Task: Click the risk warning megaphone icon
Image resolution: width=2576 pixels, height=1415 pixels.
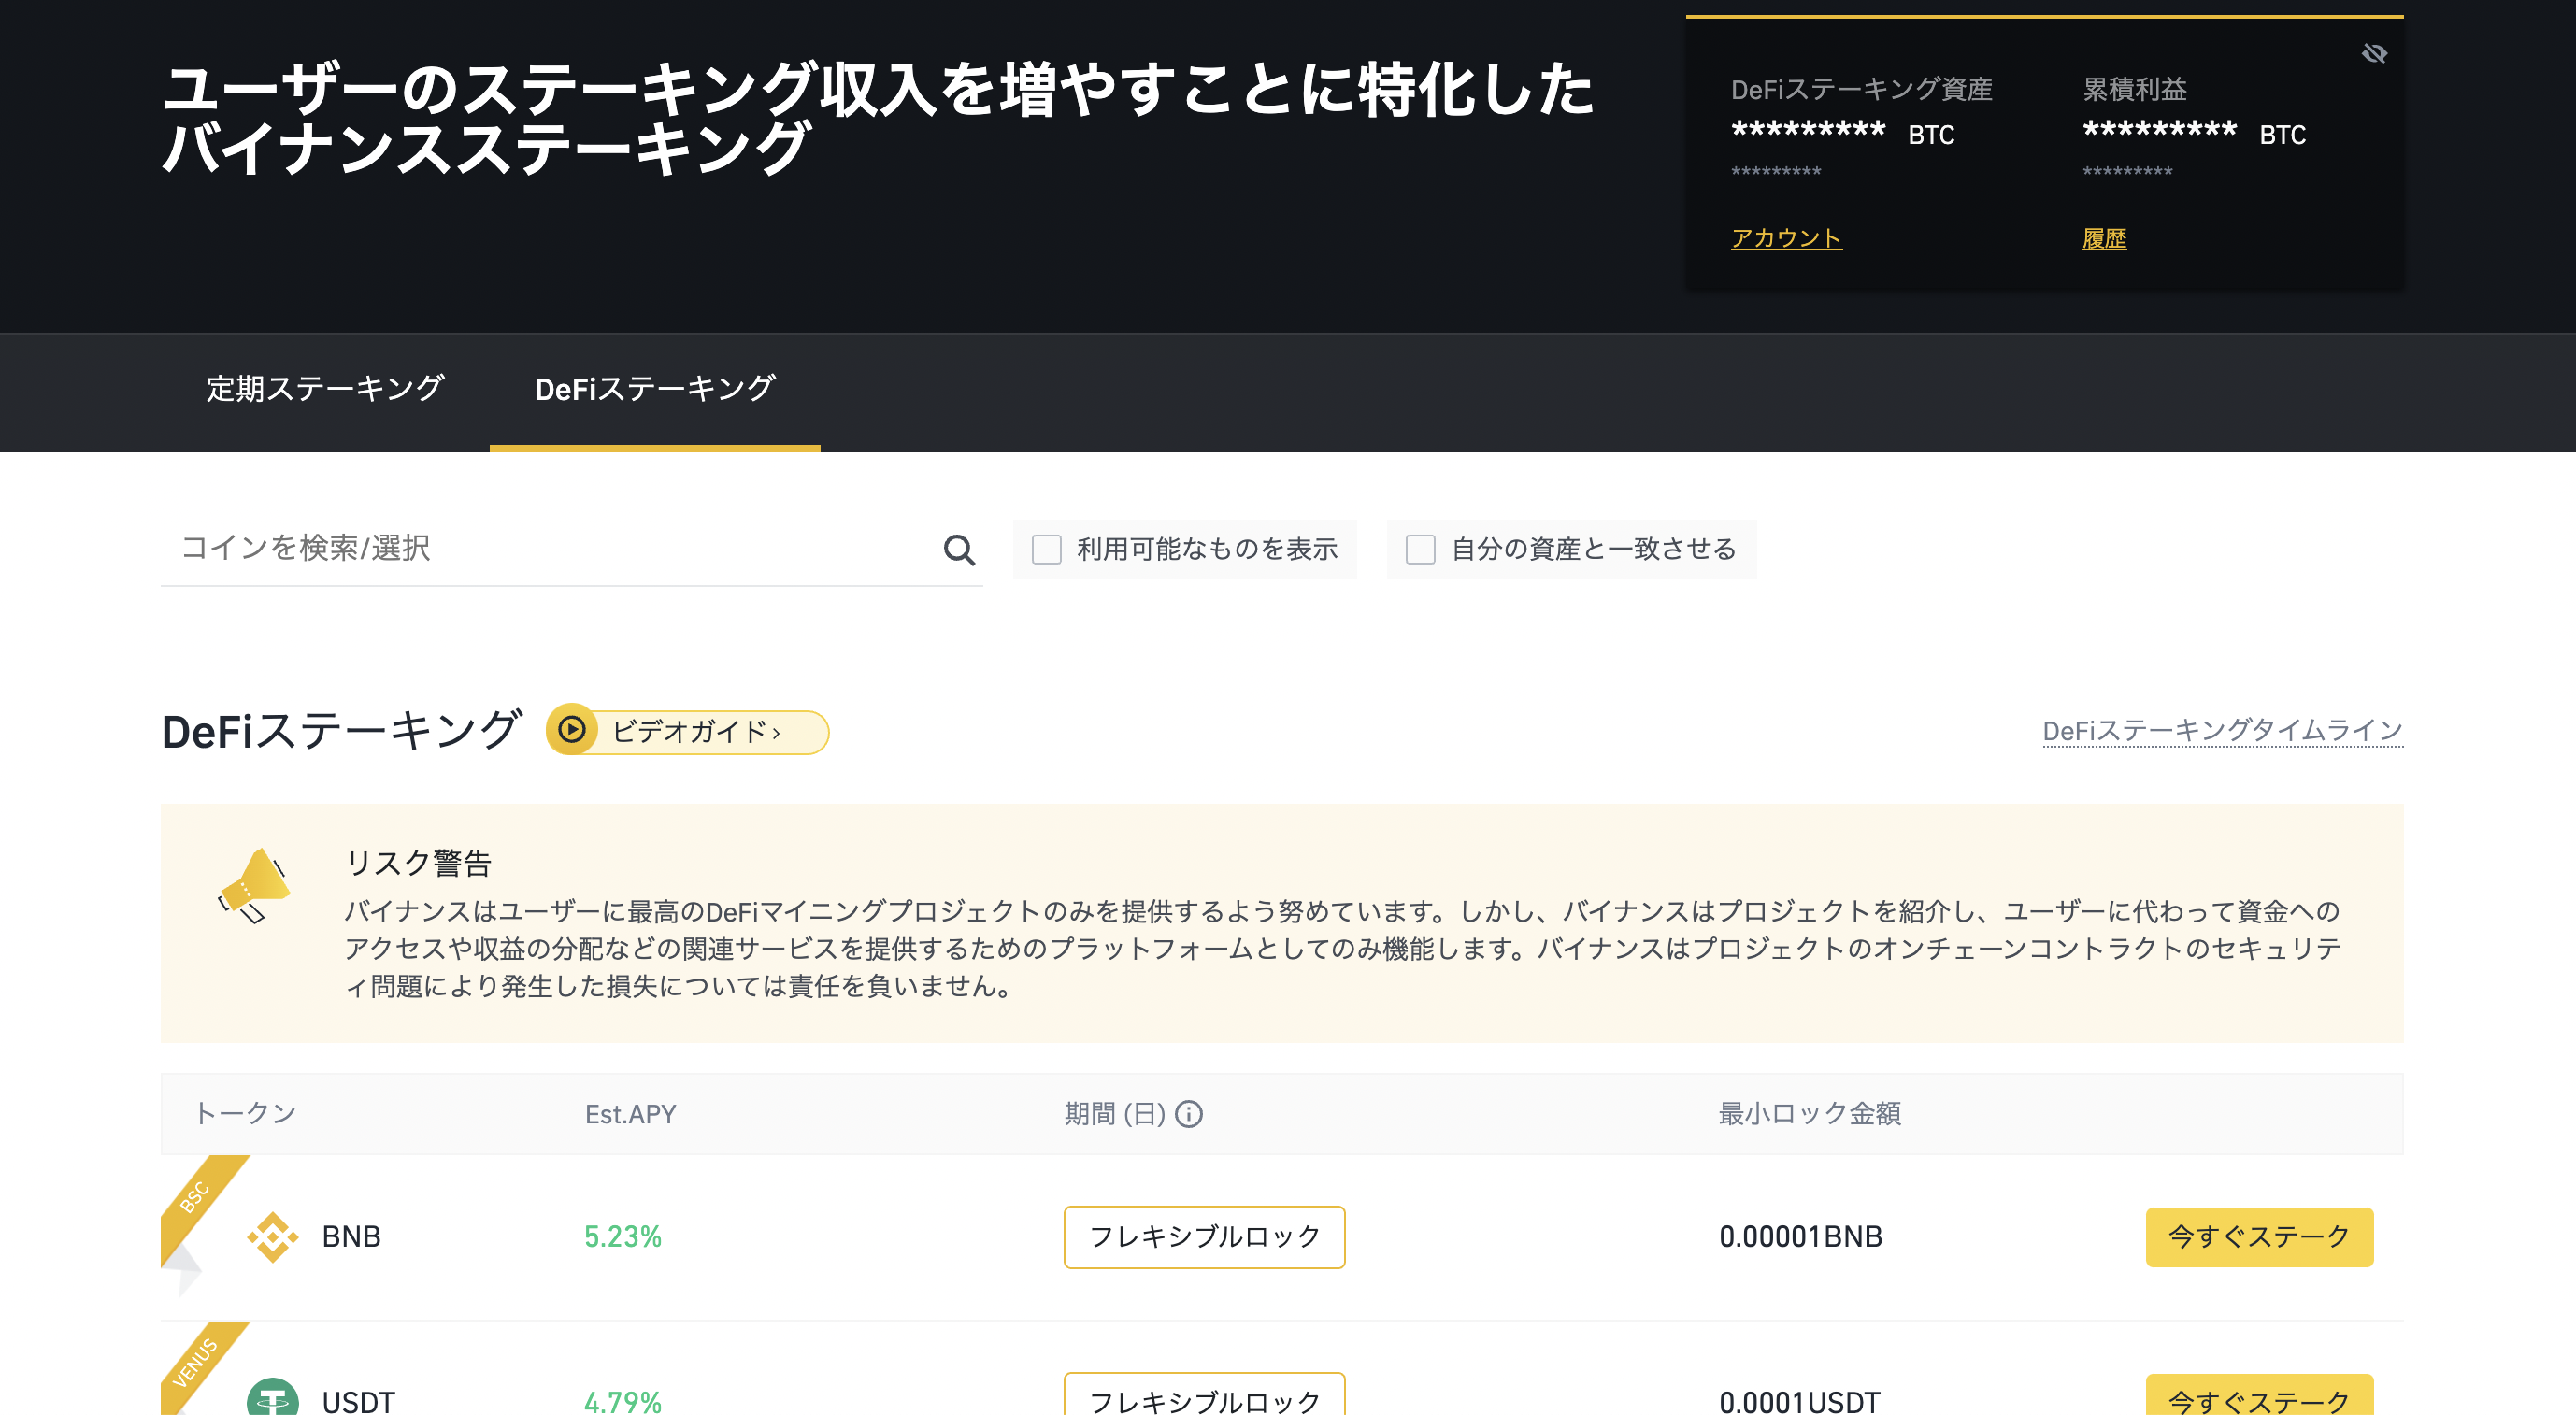Action: tap(254, 886)
